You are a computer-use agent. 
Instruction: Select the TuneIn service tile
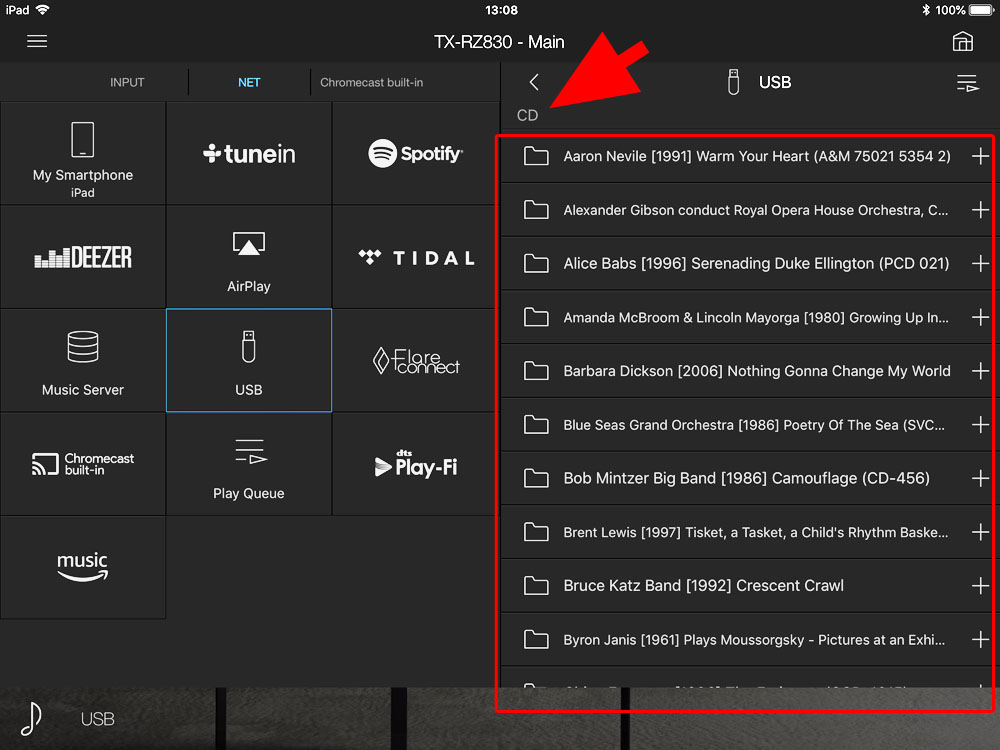(249, 153)
